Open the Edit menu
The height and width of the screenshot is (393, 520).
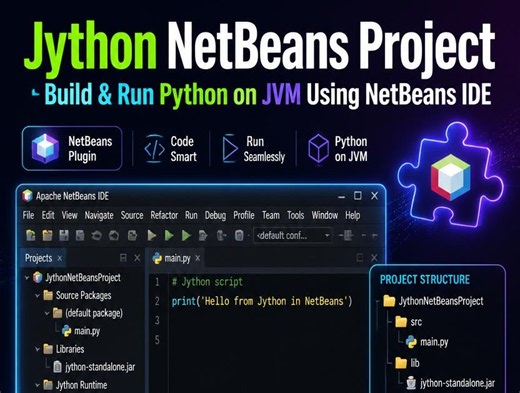[48, 215]
